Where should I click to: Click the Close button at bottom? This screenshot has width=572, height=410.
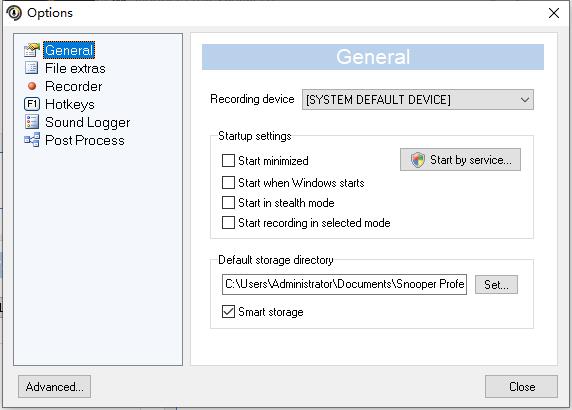(521, 387)
